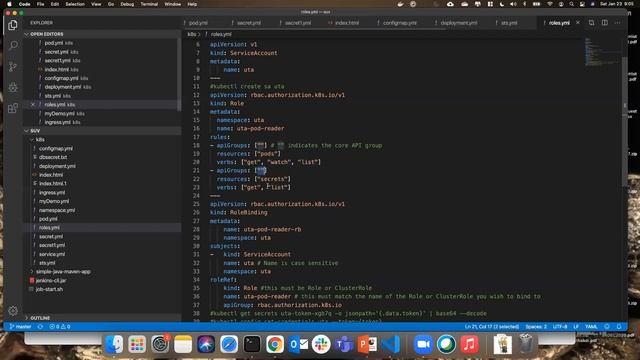Open the Terminal menu in the menu bar

(149, 4)
